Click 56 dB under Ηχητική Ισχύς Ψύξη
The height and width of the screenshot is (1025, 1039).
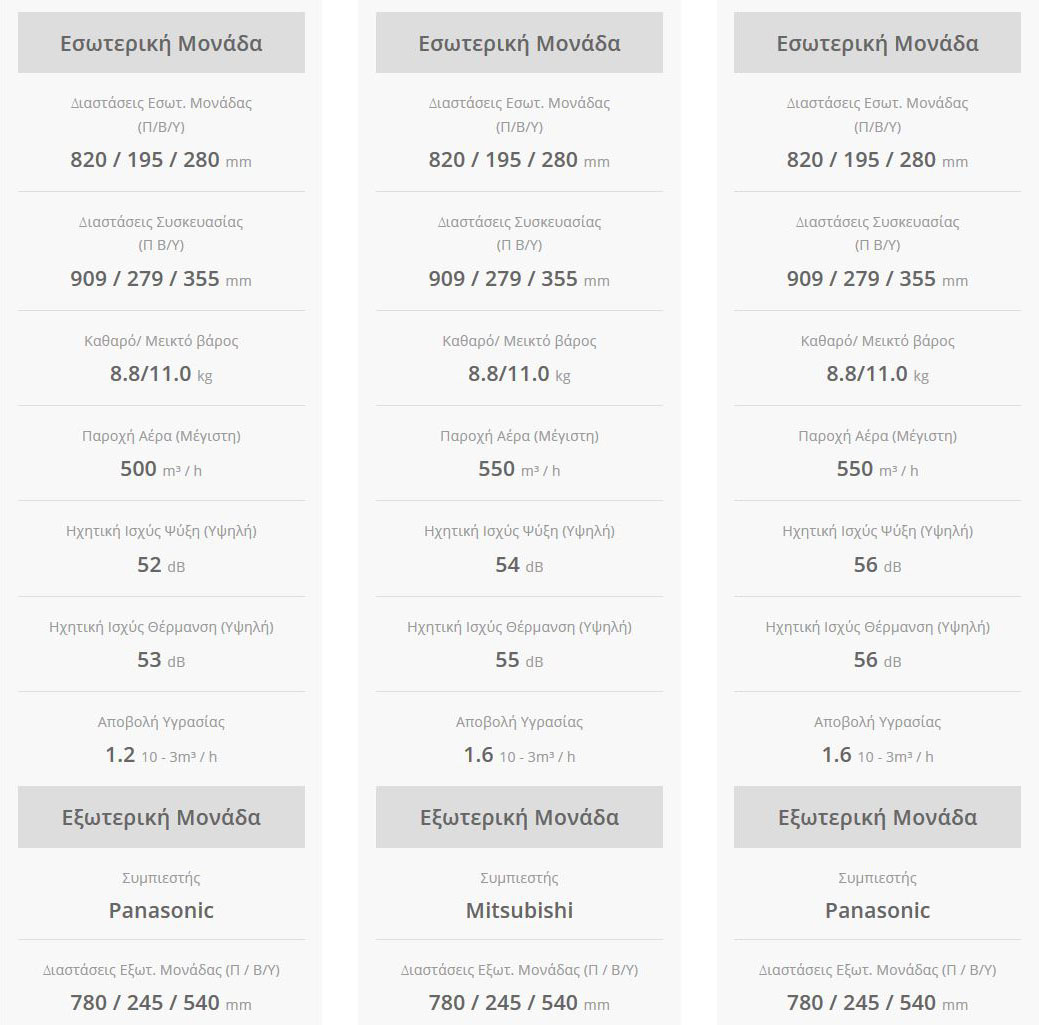pyautogui.click(x=866, y=565)
